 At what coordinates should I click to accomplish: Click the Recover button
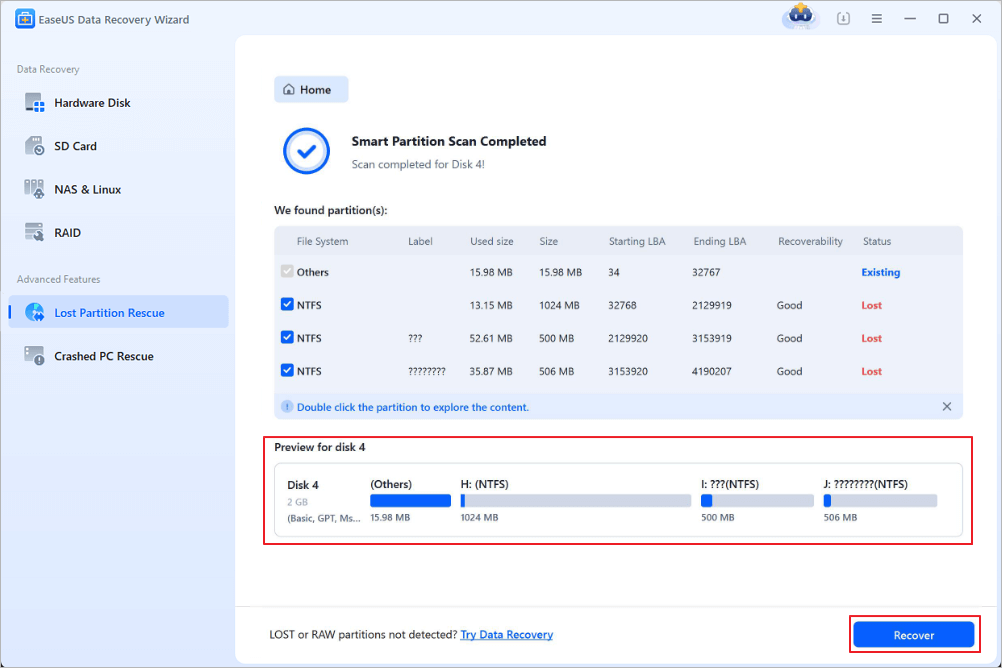(913, 634)
